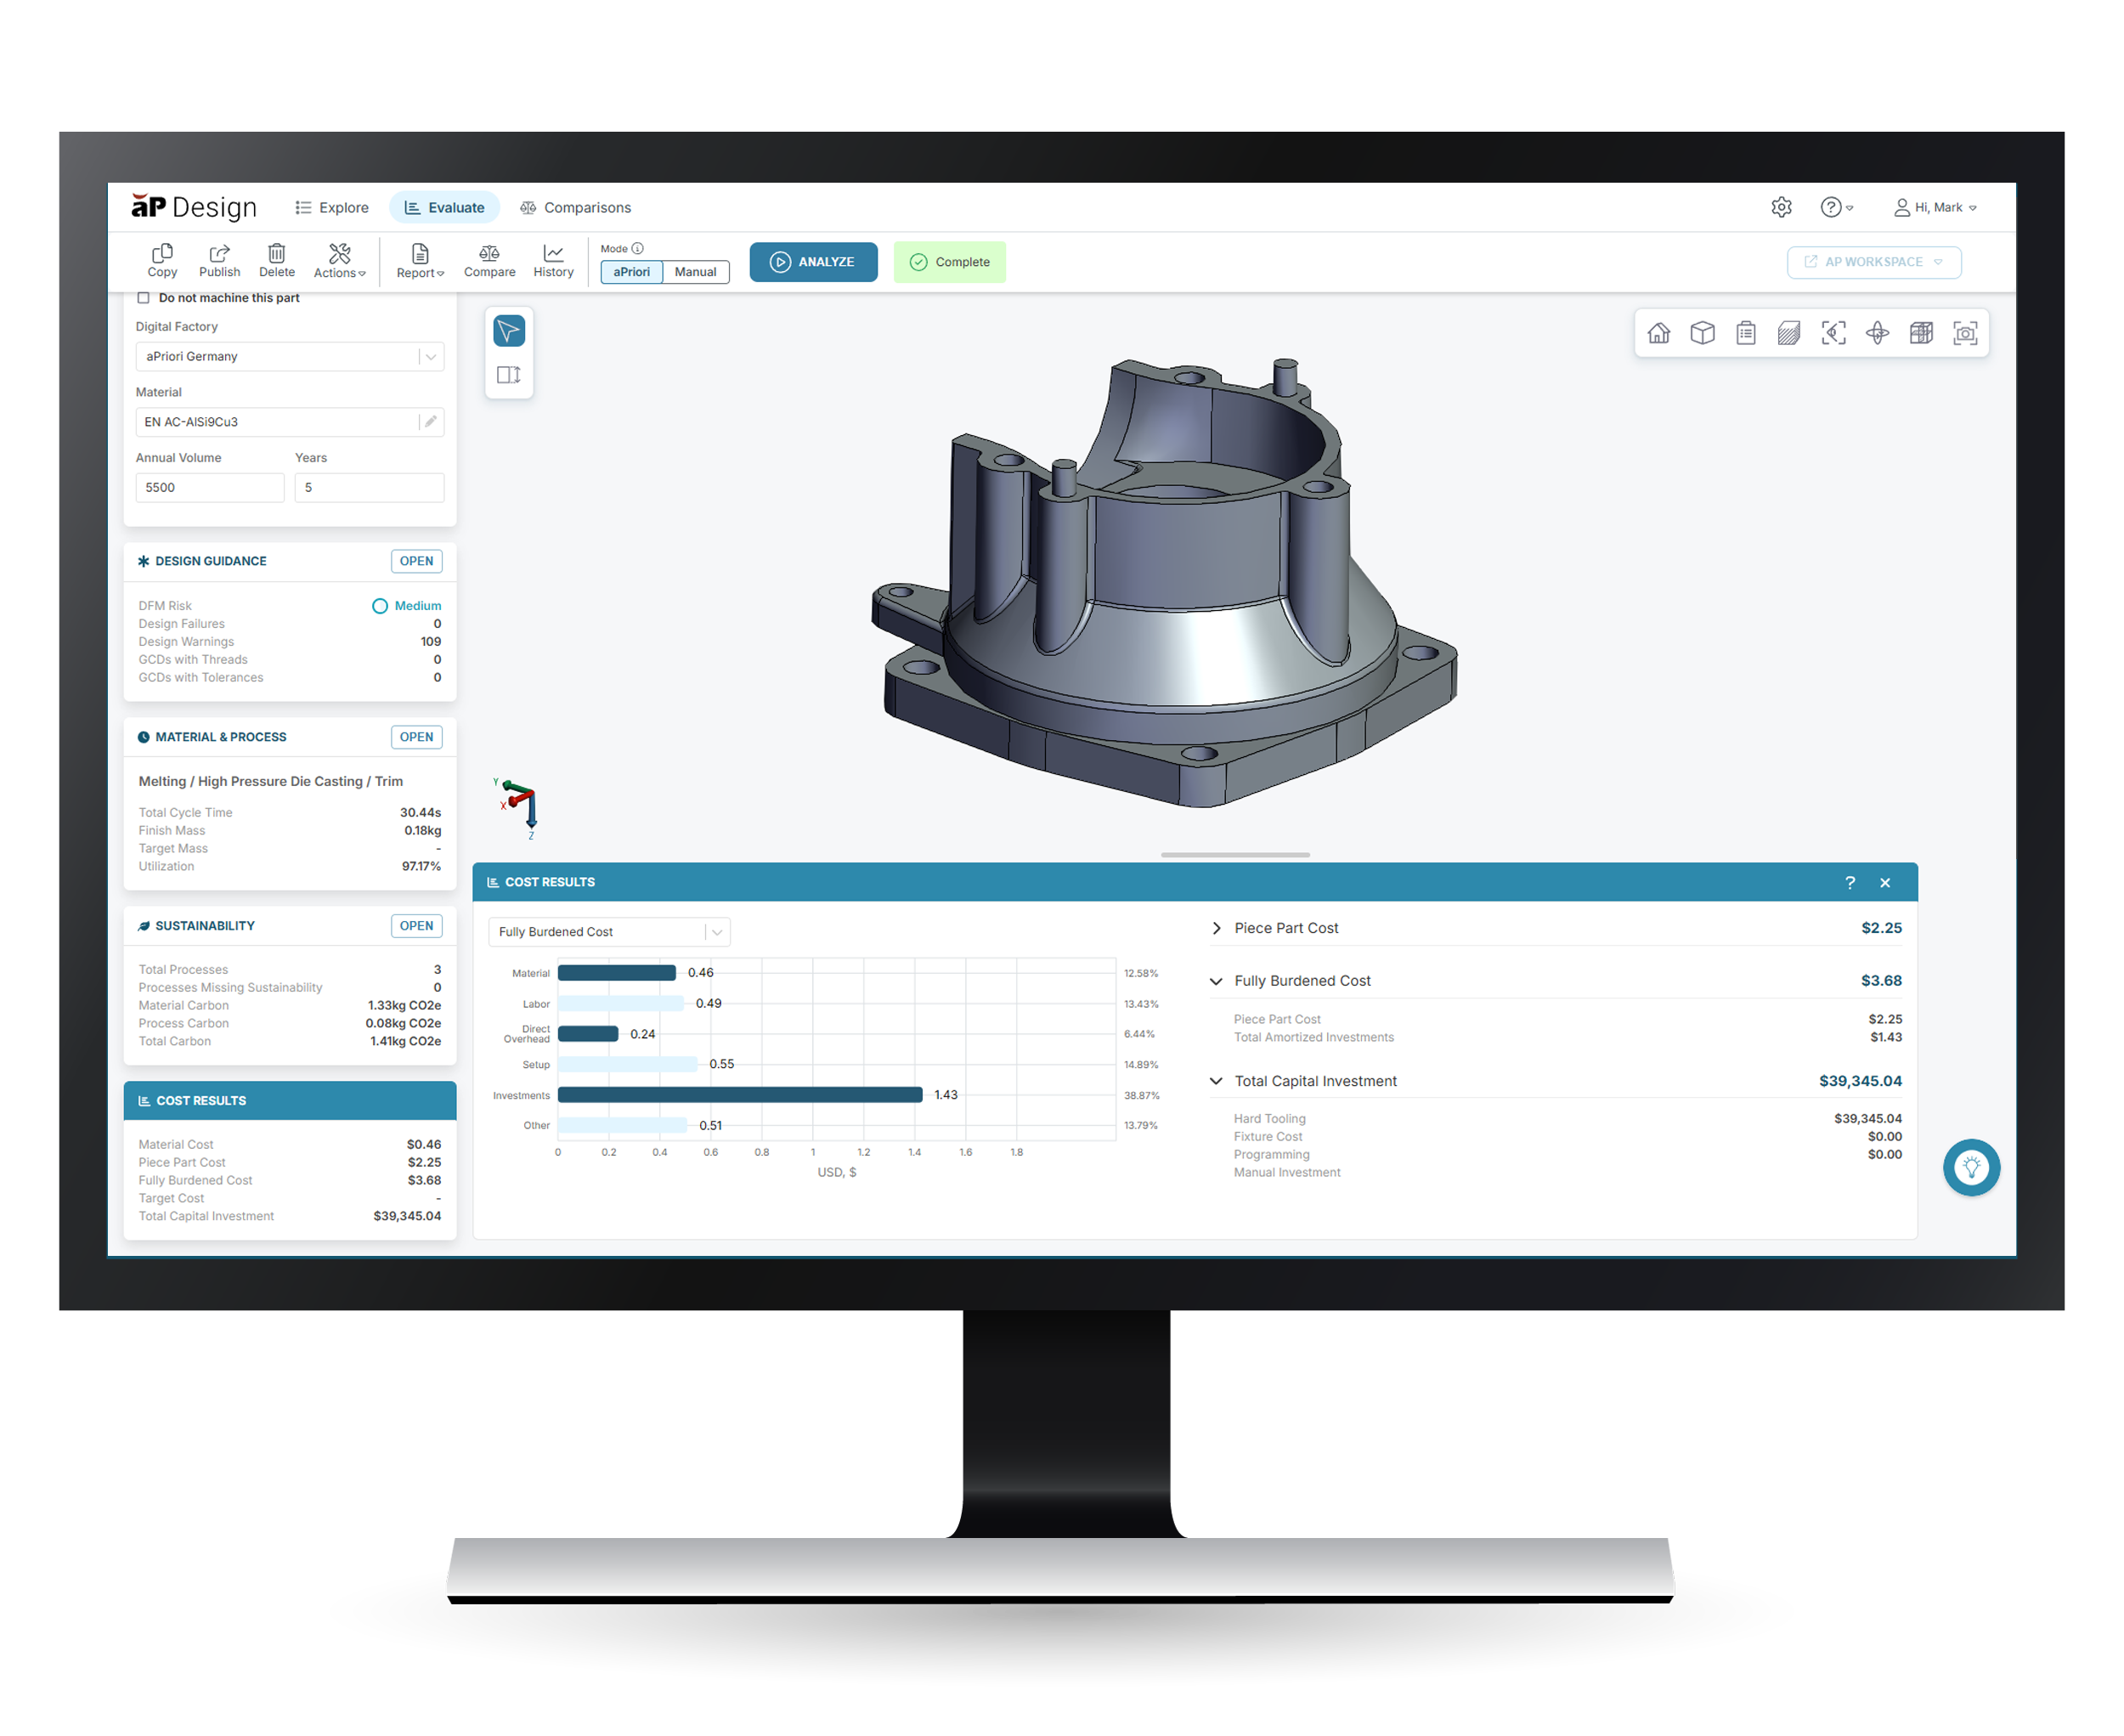Go to the Explore tab
2124x1736 pixels.
(x=332, y=208)
